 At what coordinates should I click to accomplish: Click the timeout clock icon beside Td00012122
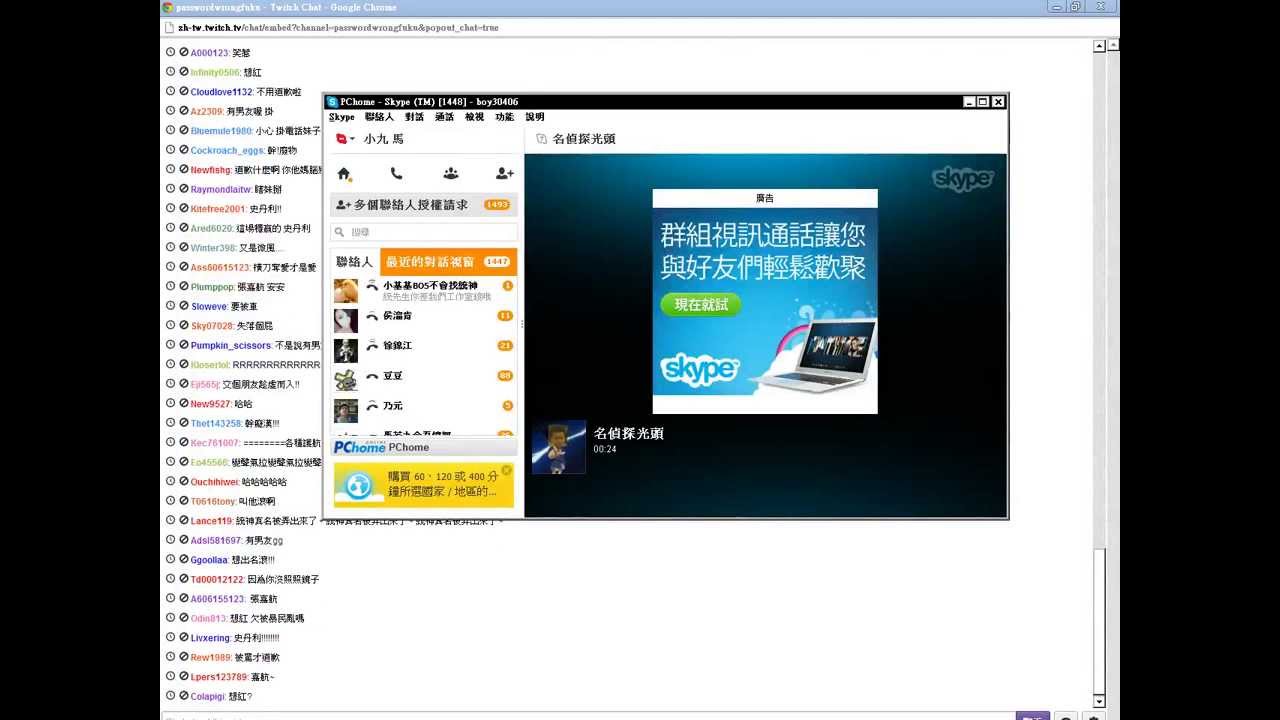[171, 579]
